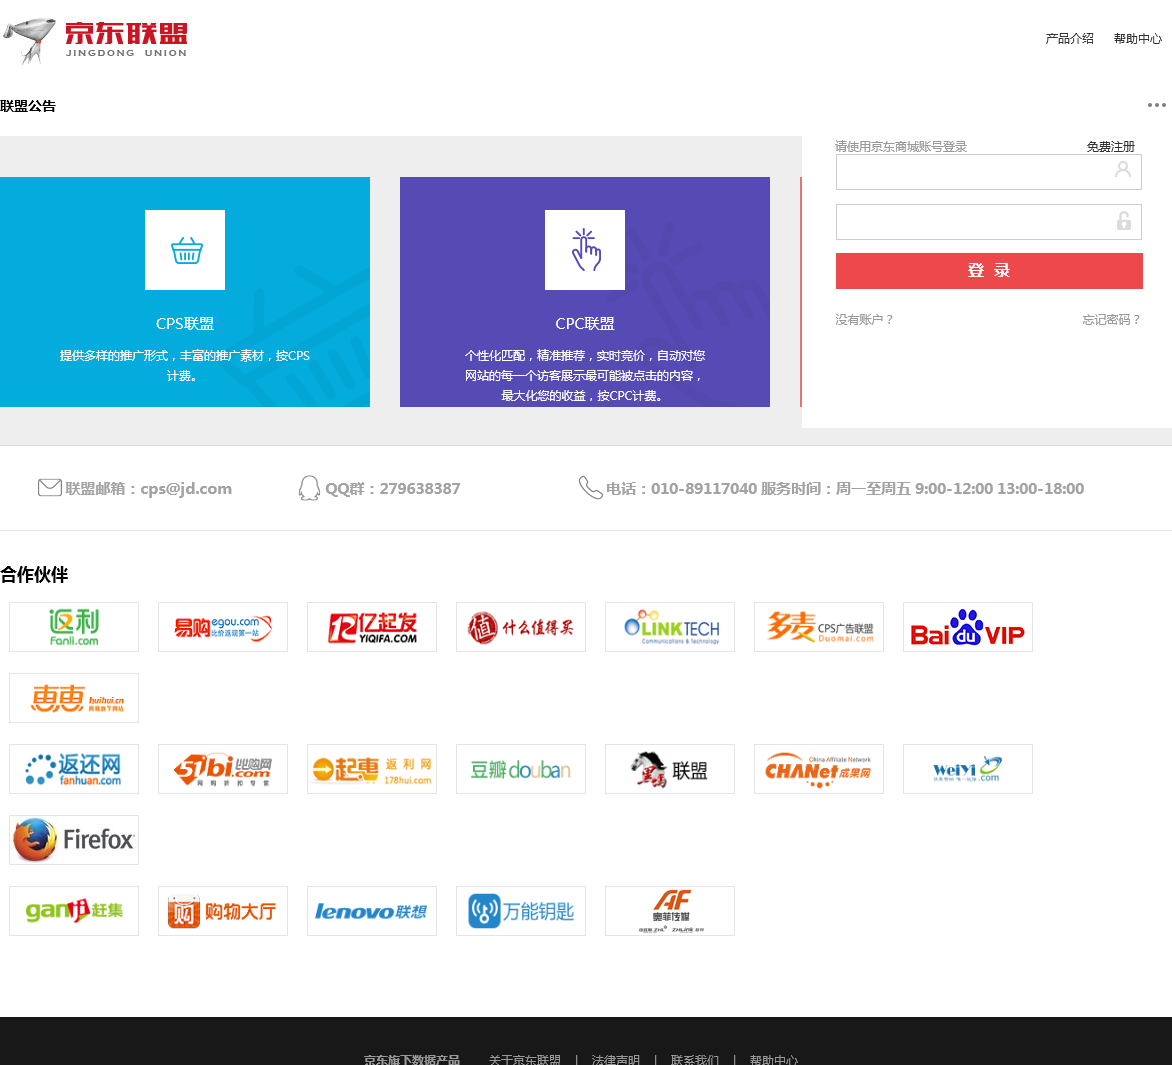Open the 惠惠 huihui.cn partner logo

74,698
